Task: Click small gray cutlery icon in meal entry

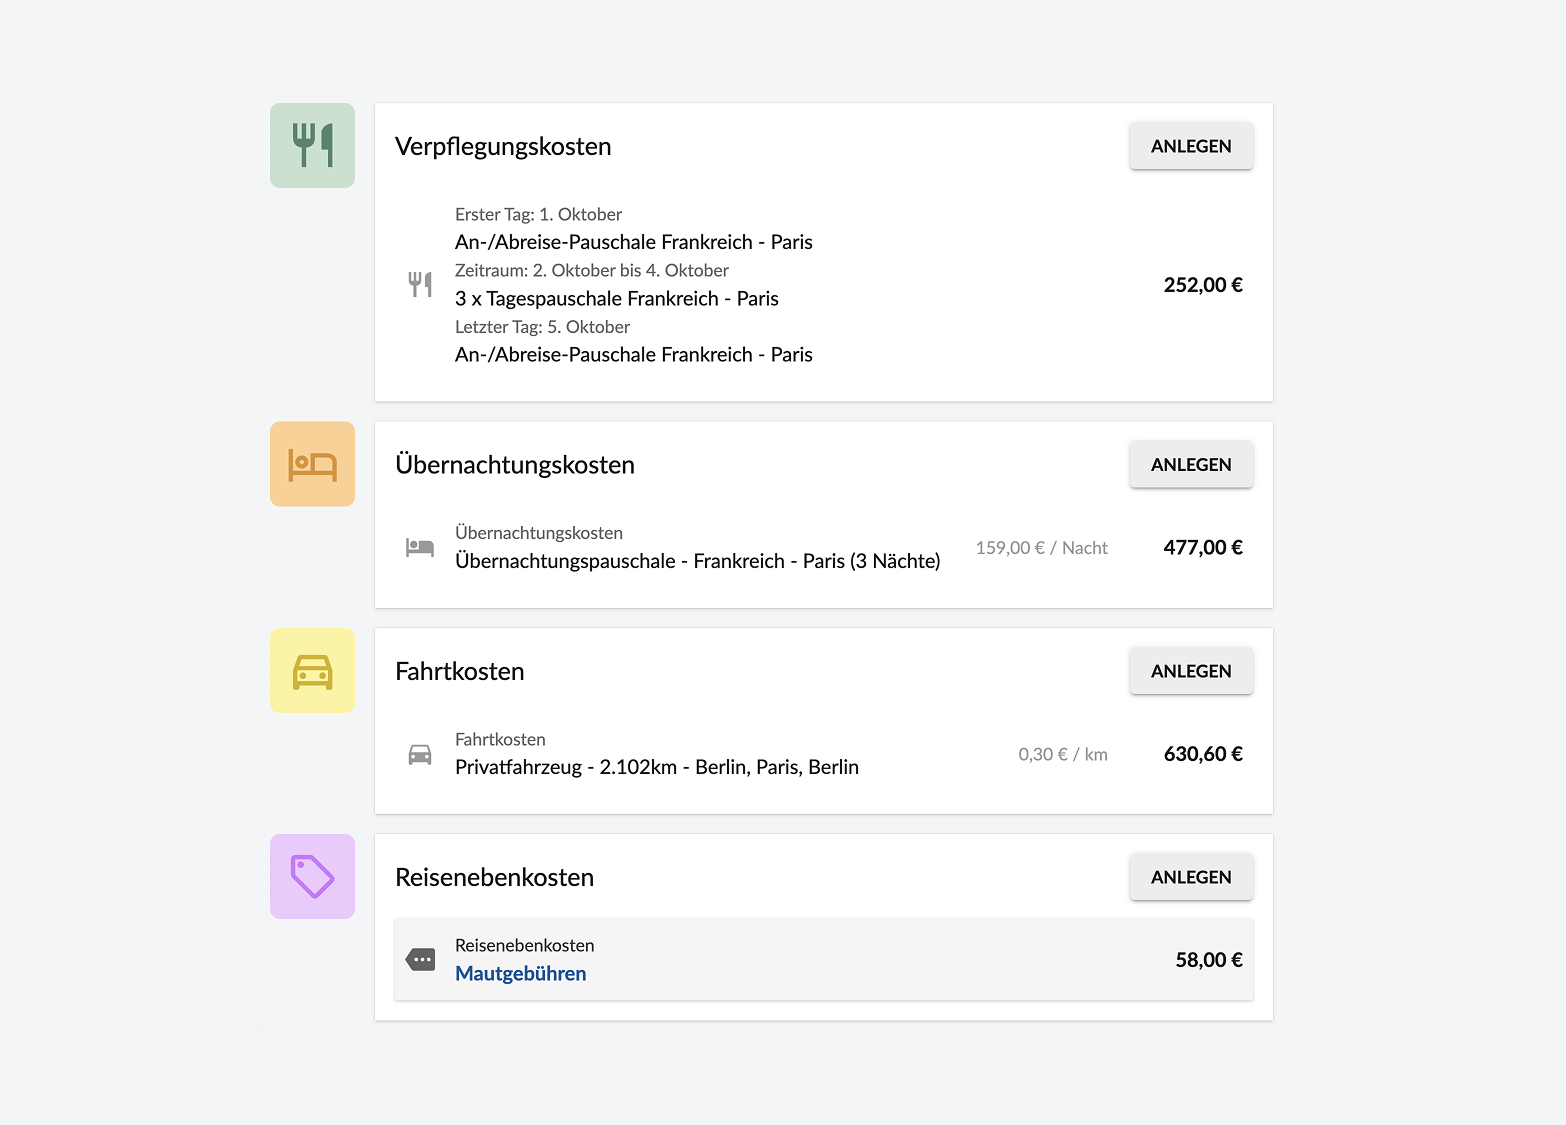Action: pyautogui.click(x=420, y=285)
